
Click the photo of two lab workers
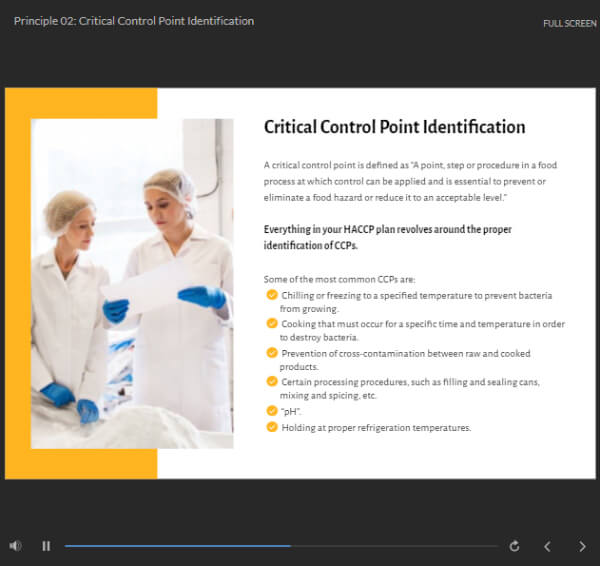[x=132, y=283]
